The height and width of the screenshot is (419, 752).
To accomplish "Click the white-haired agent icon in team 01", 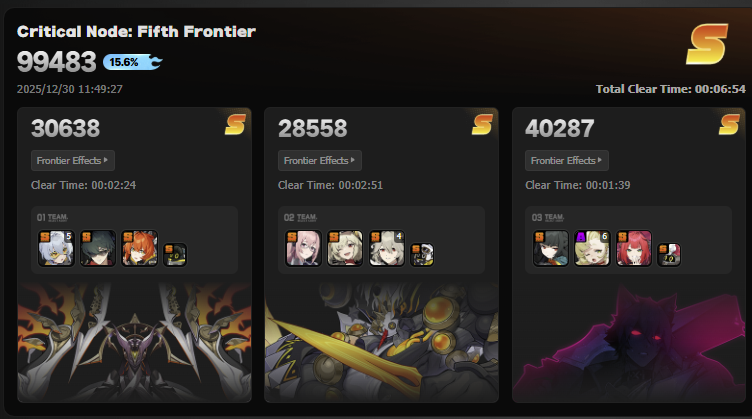I will [56, 248].
